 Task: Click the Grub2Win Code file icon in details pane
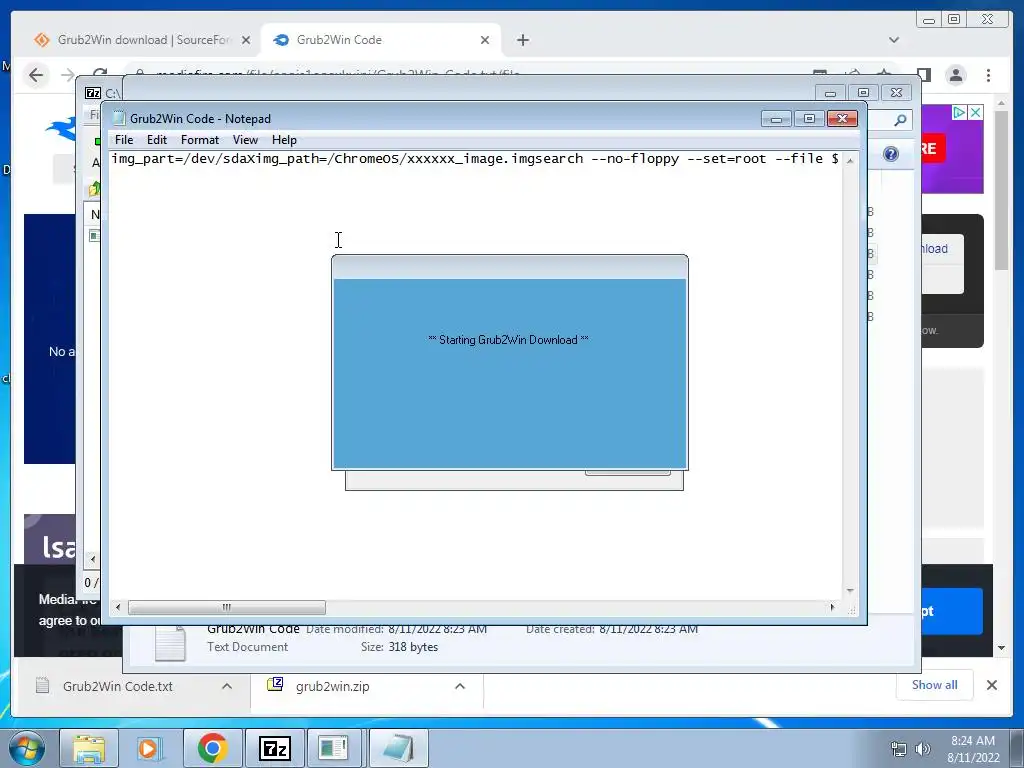coord(170,643)
